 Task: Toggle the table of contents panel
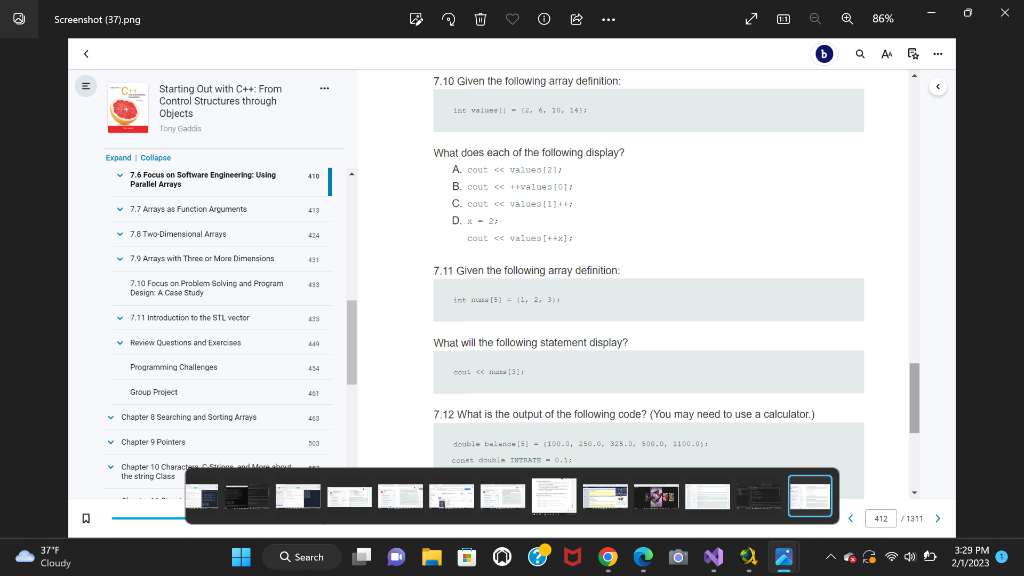[x=86, y=86]
